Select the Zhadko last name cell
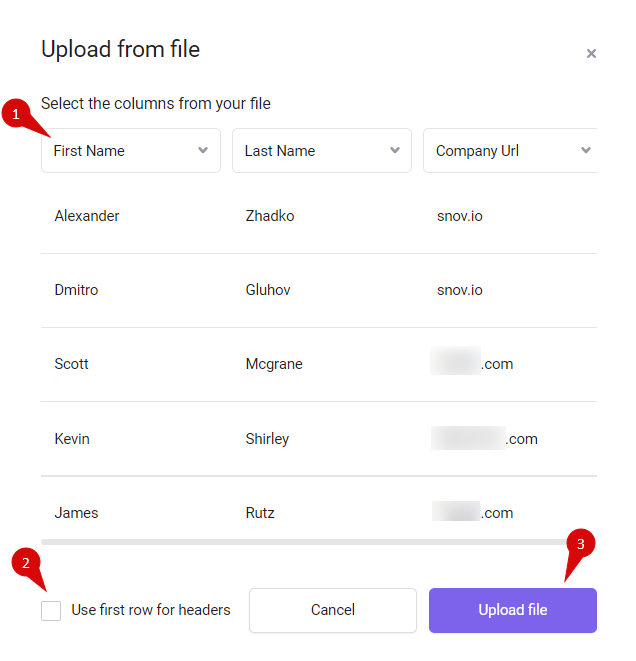 [x=270, y=216]
